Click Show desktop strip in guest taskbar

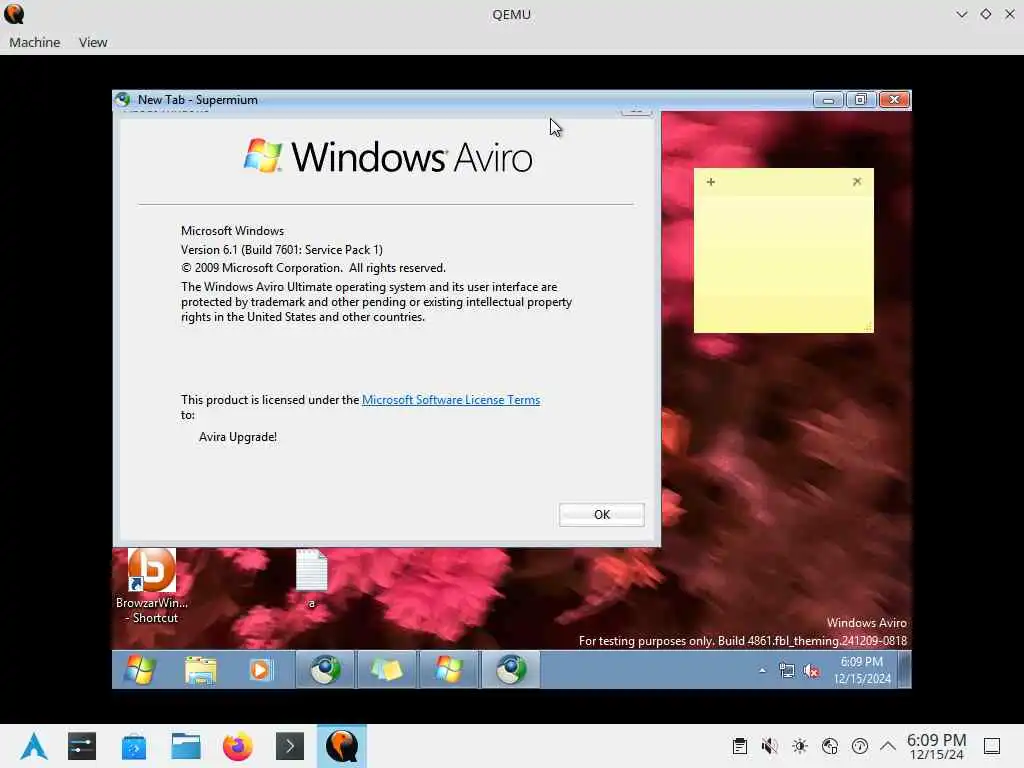904,670
